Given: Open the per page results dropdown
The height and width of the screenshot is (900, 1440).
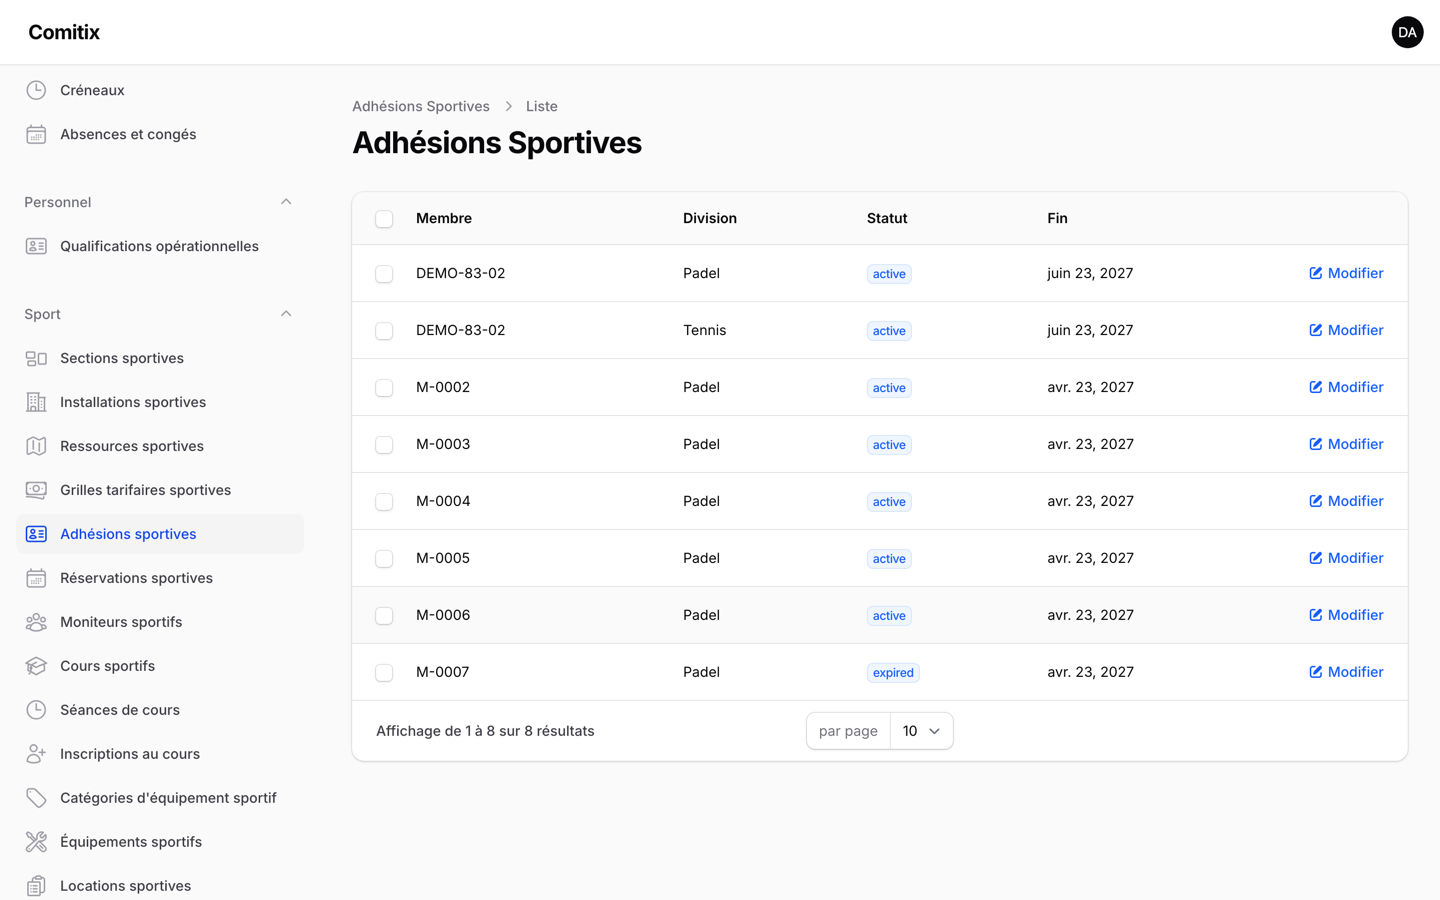Looking at the screenshot, I should (x=921, y=731).
